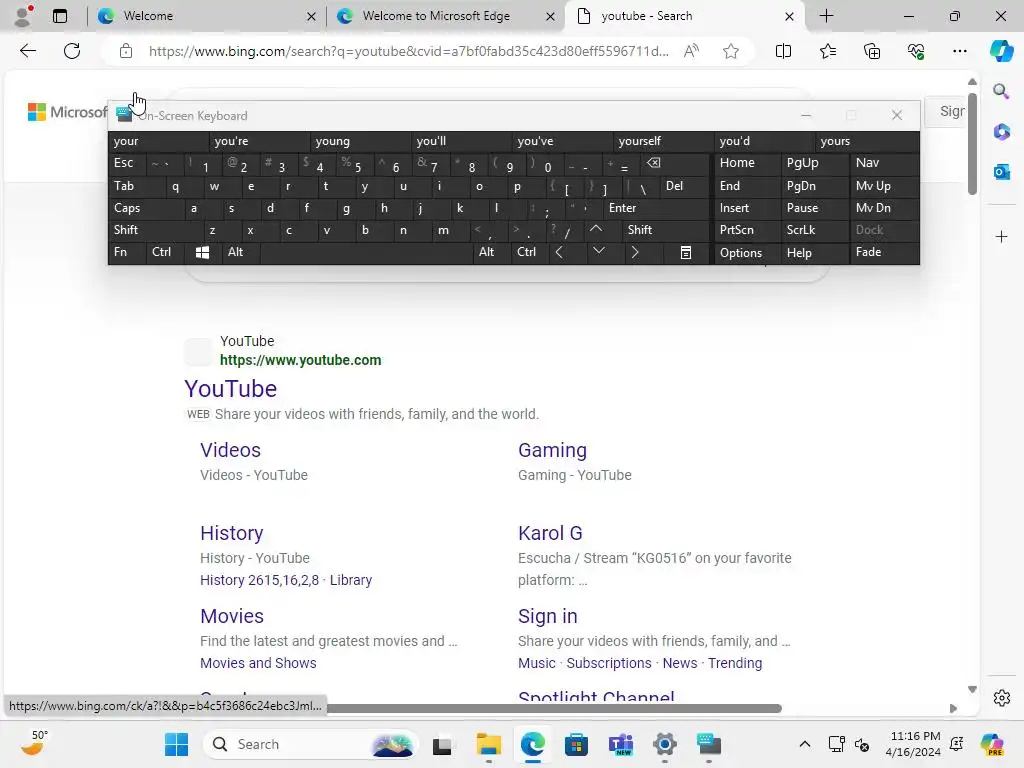Image resolution: width=1024 pixels, height=768 pixels.
Task: Open a new tab with plus
Action: point(826,16)
